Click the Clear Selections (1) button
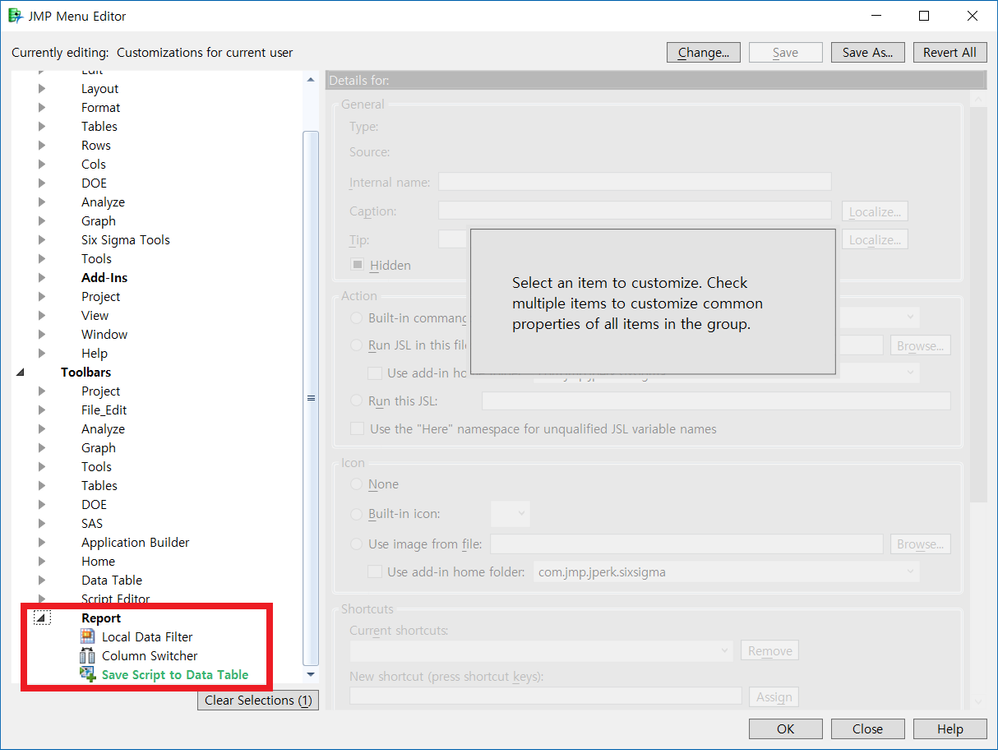This screenshot has width=998, height=750. point(258,700)
